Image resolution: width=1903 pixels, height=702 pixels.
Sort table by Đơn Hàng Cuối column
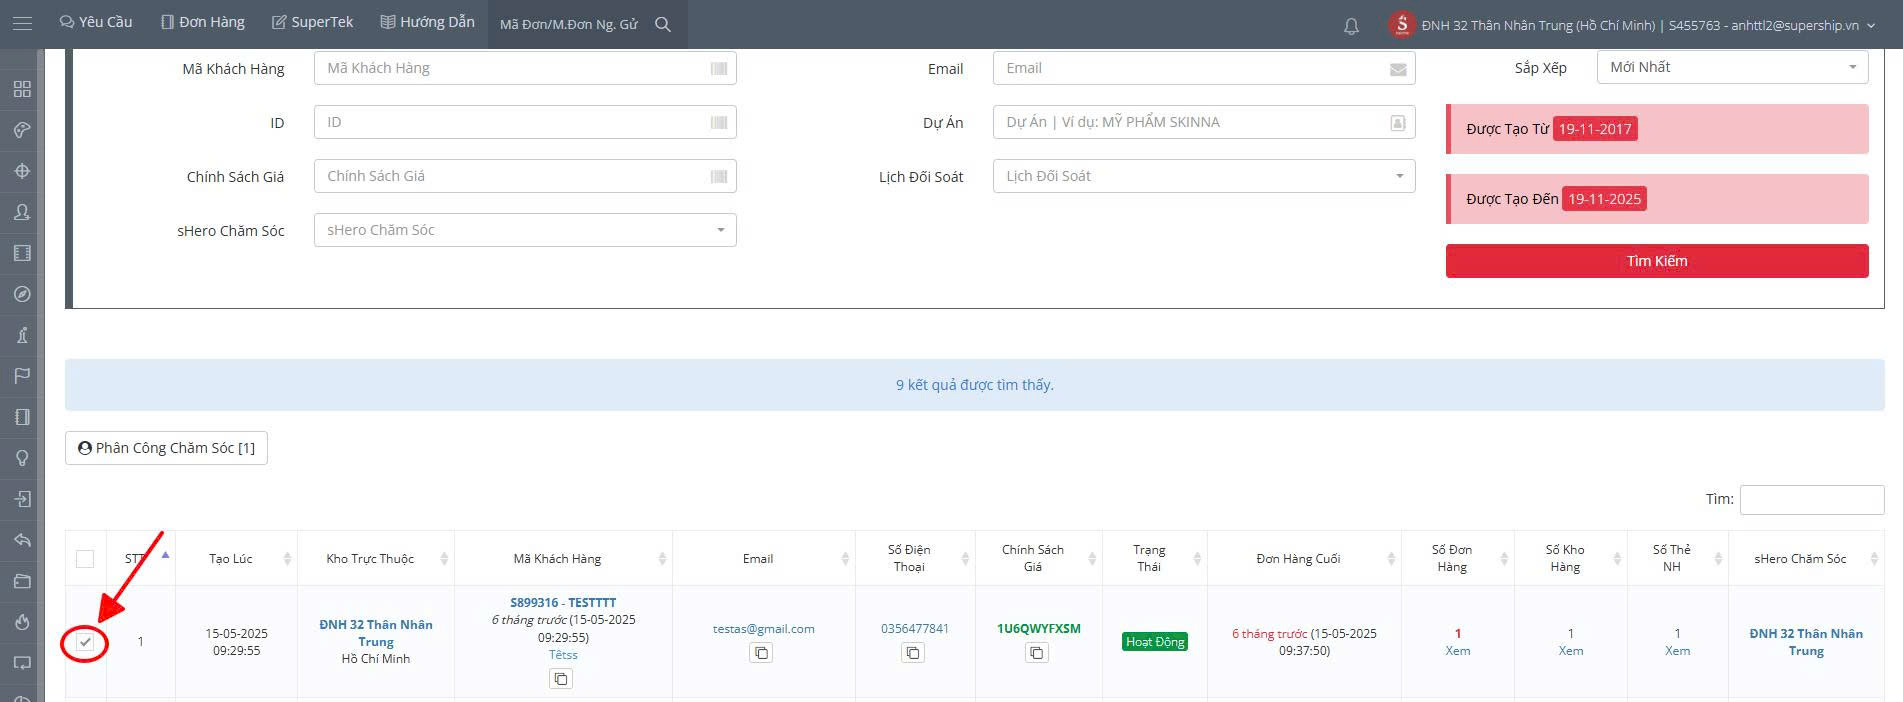1304,558
